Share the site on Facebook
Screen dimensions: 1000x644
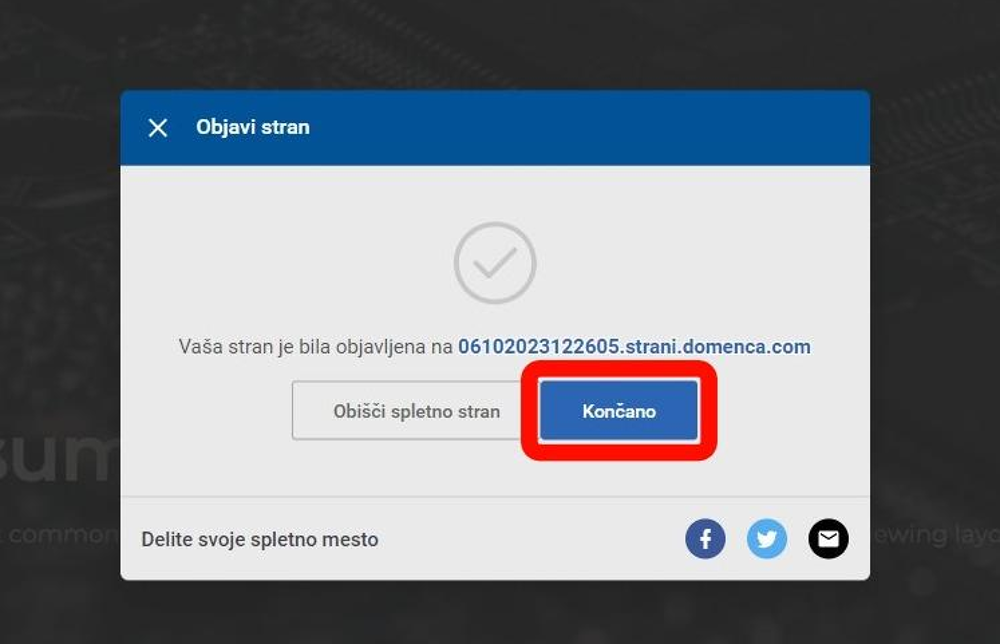(x=705, y=539)
